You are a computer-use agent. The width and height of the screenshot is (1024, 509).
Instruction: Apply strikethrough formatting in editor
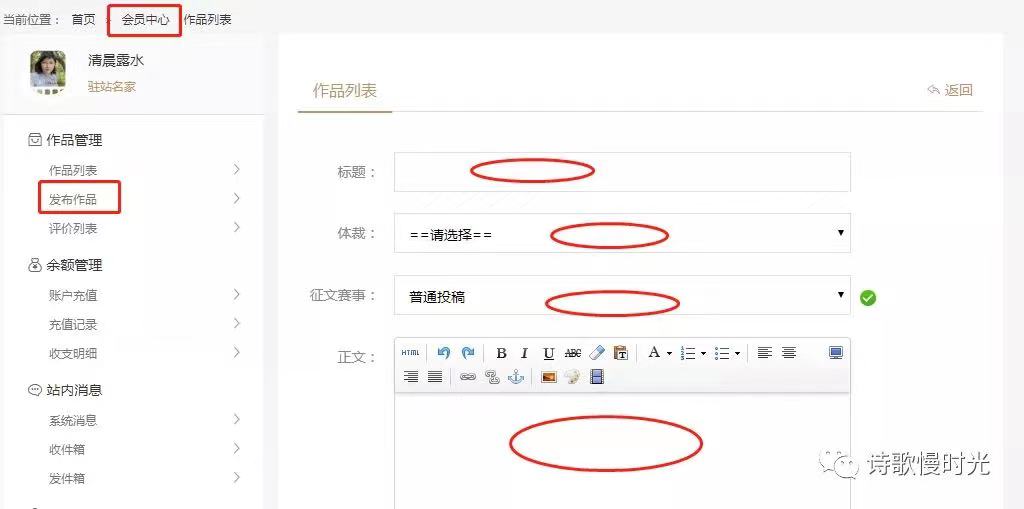click(x=573, y=353)
